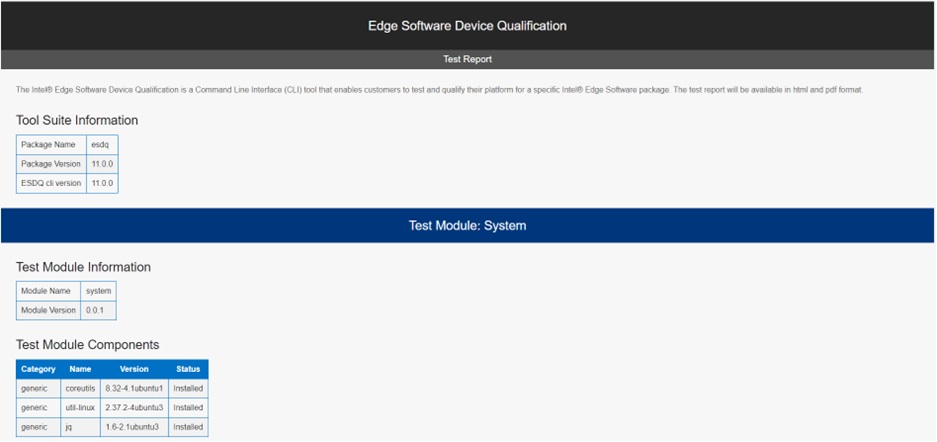Select the Module Name label cell

(x=48, y=291)
